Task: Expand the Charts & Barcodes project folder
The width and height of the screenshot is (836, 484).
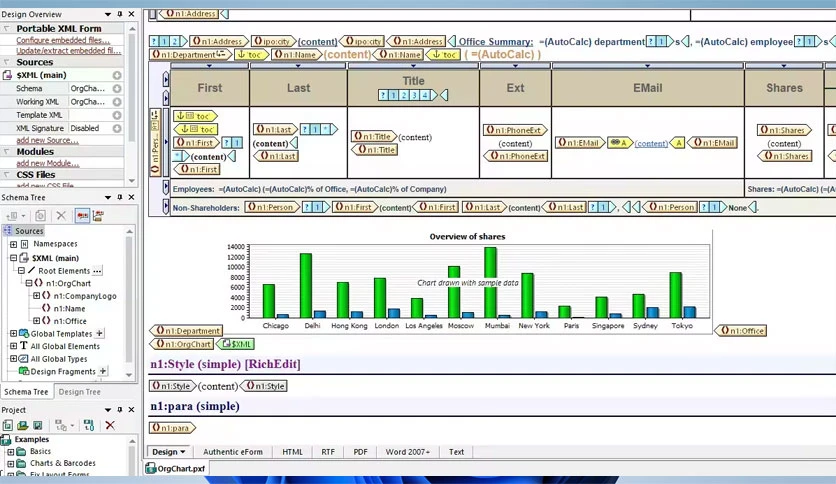Action: click(10, 464)
